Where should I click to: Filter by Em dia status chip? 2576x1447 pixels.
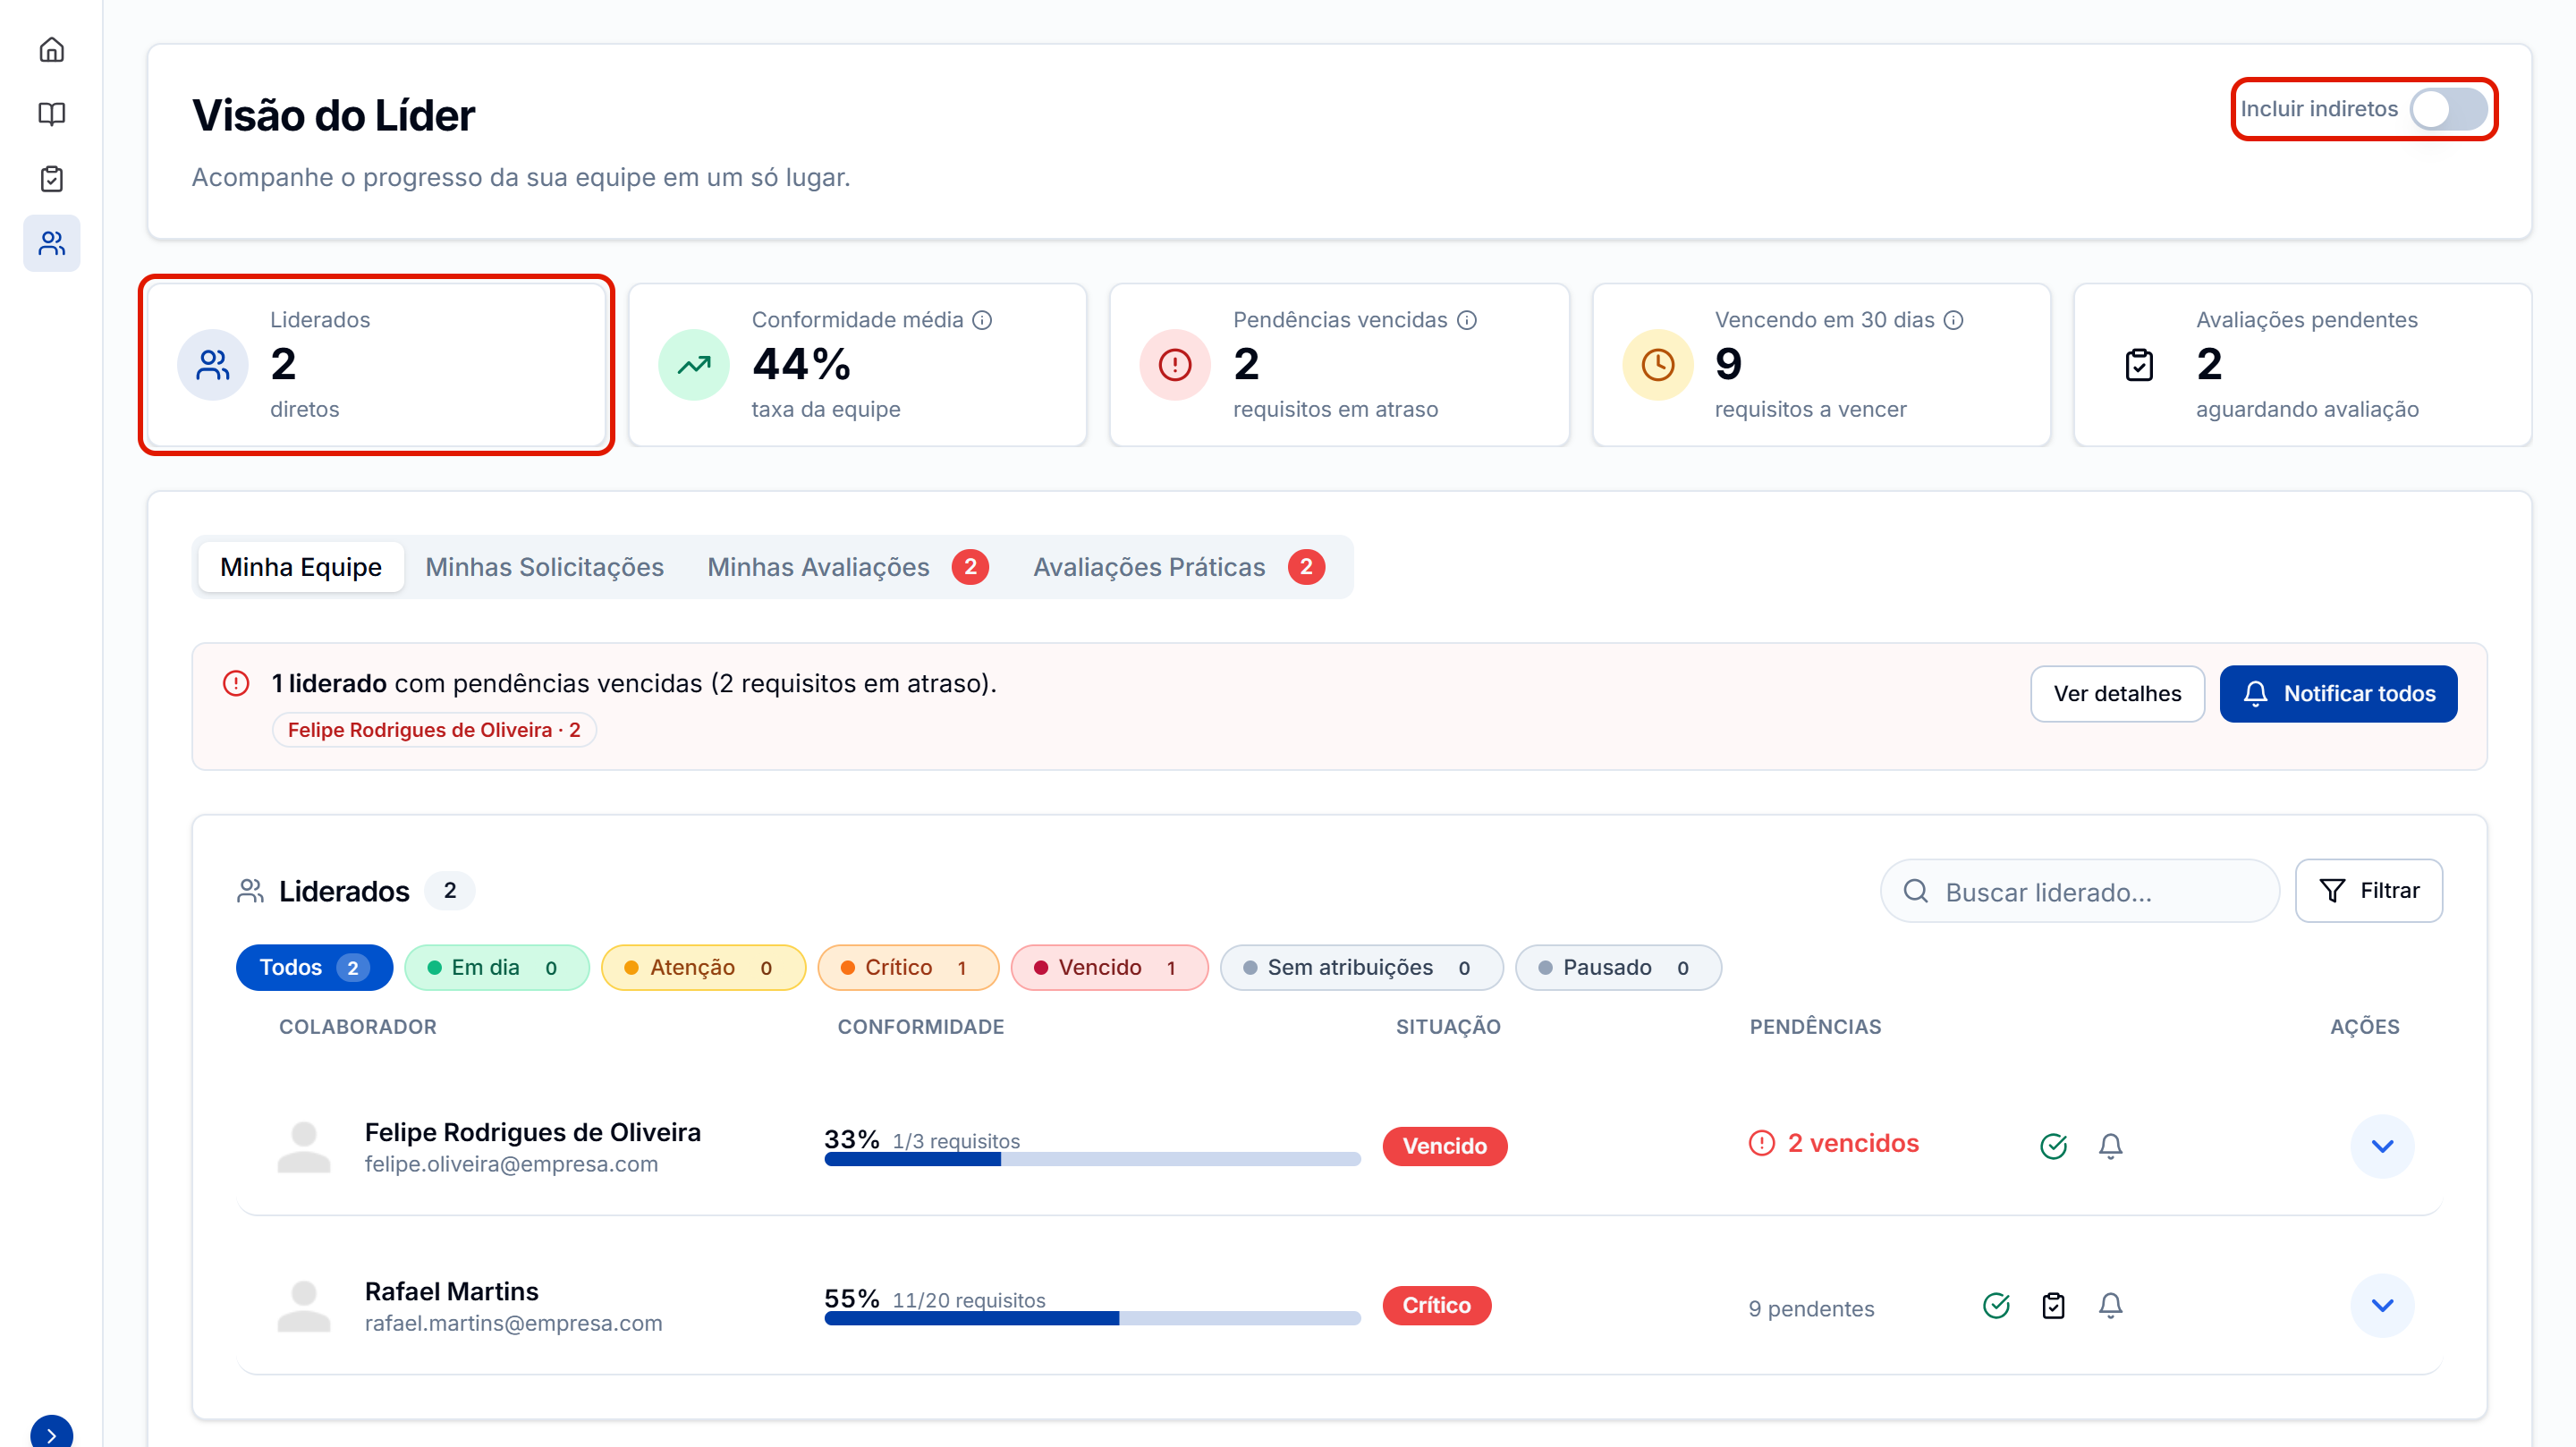point(497,967)
